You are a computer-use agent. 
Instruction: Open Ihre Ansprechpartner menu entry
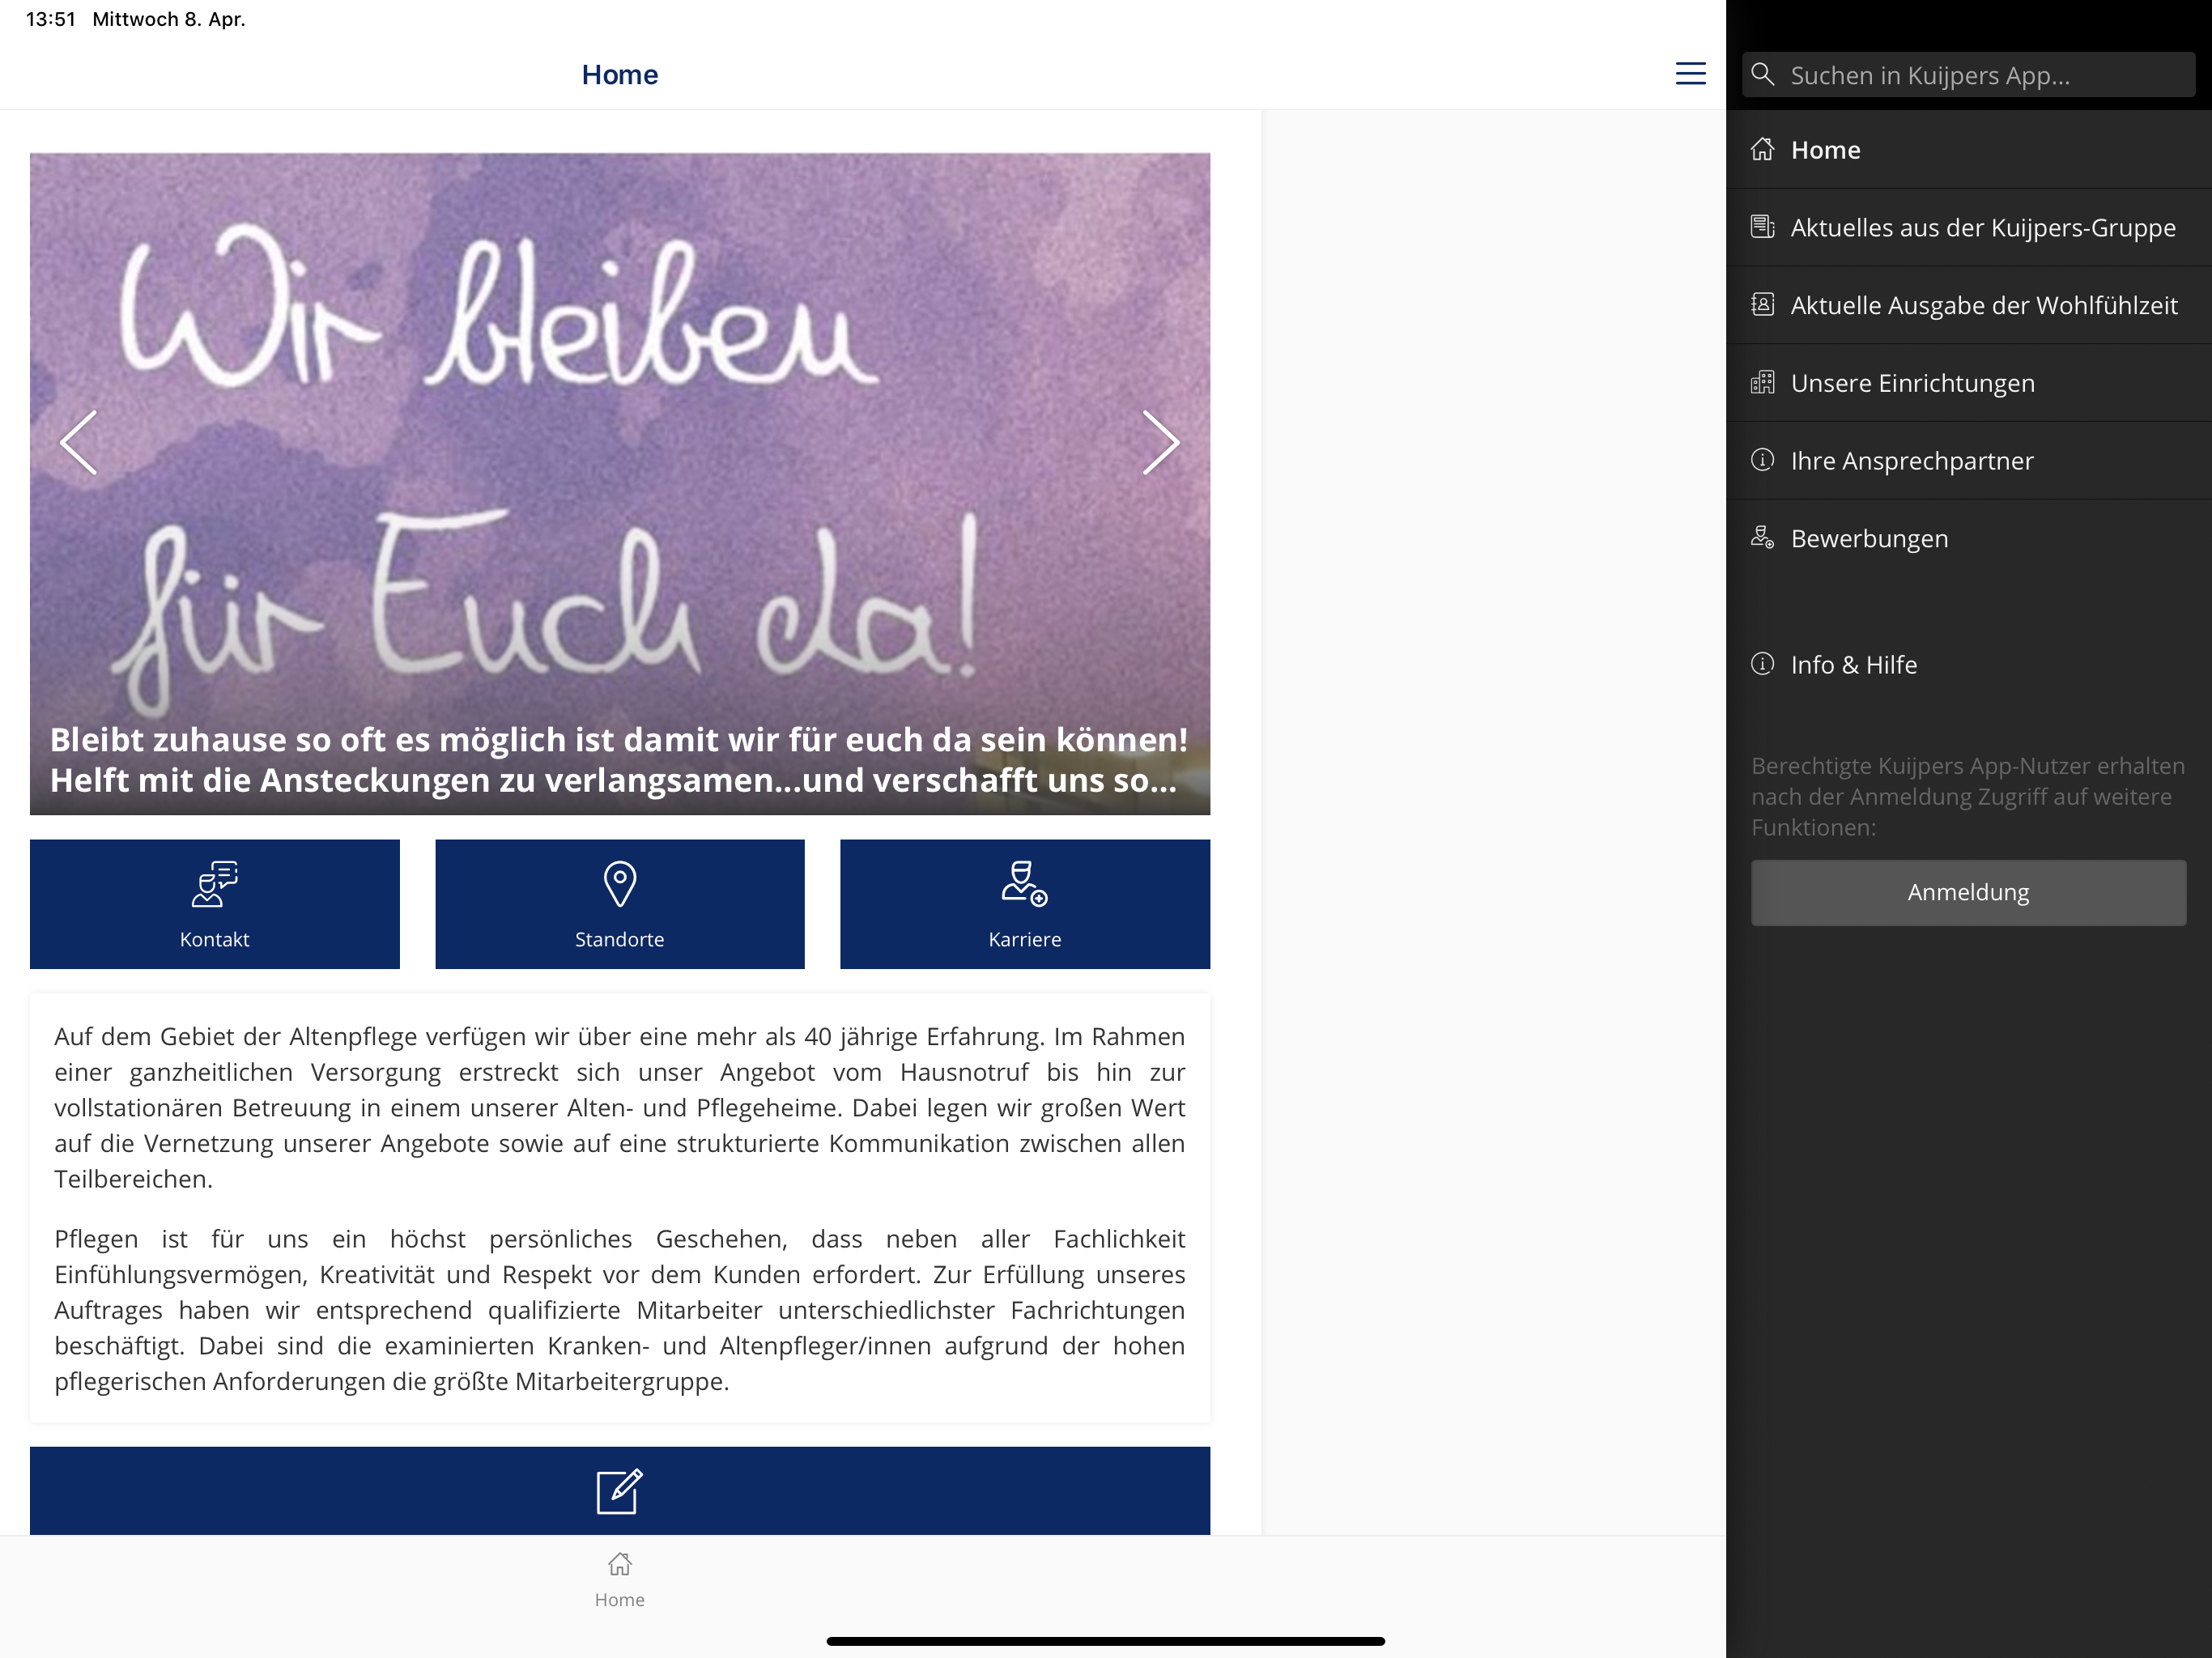click(x=1968, y=461)
